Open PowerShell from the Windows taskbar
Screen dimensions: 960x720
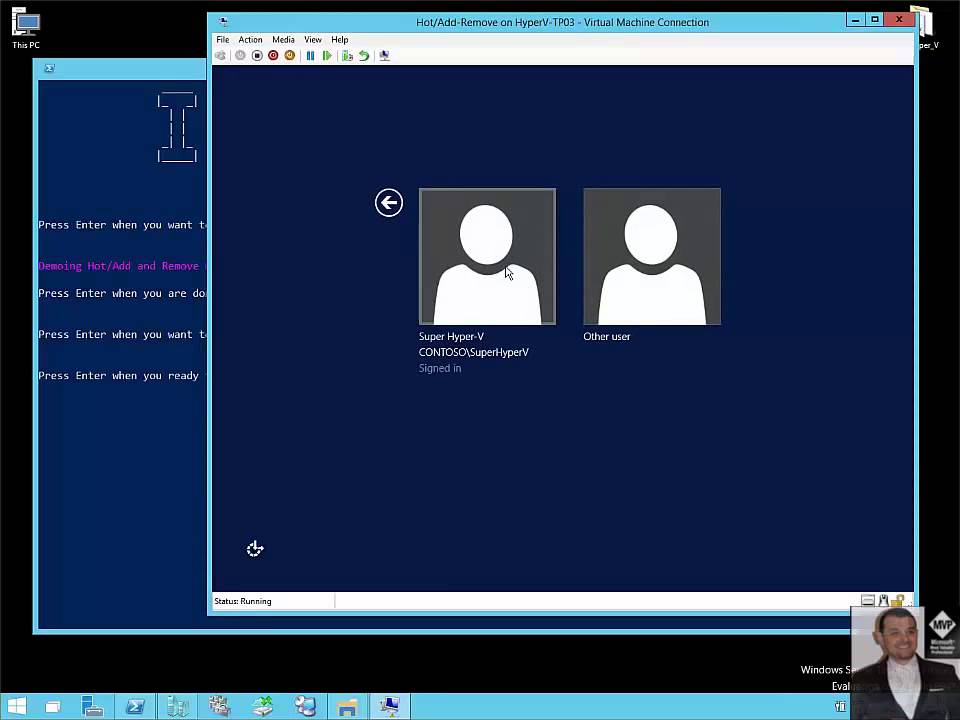[135, 707]
